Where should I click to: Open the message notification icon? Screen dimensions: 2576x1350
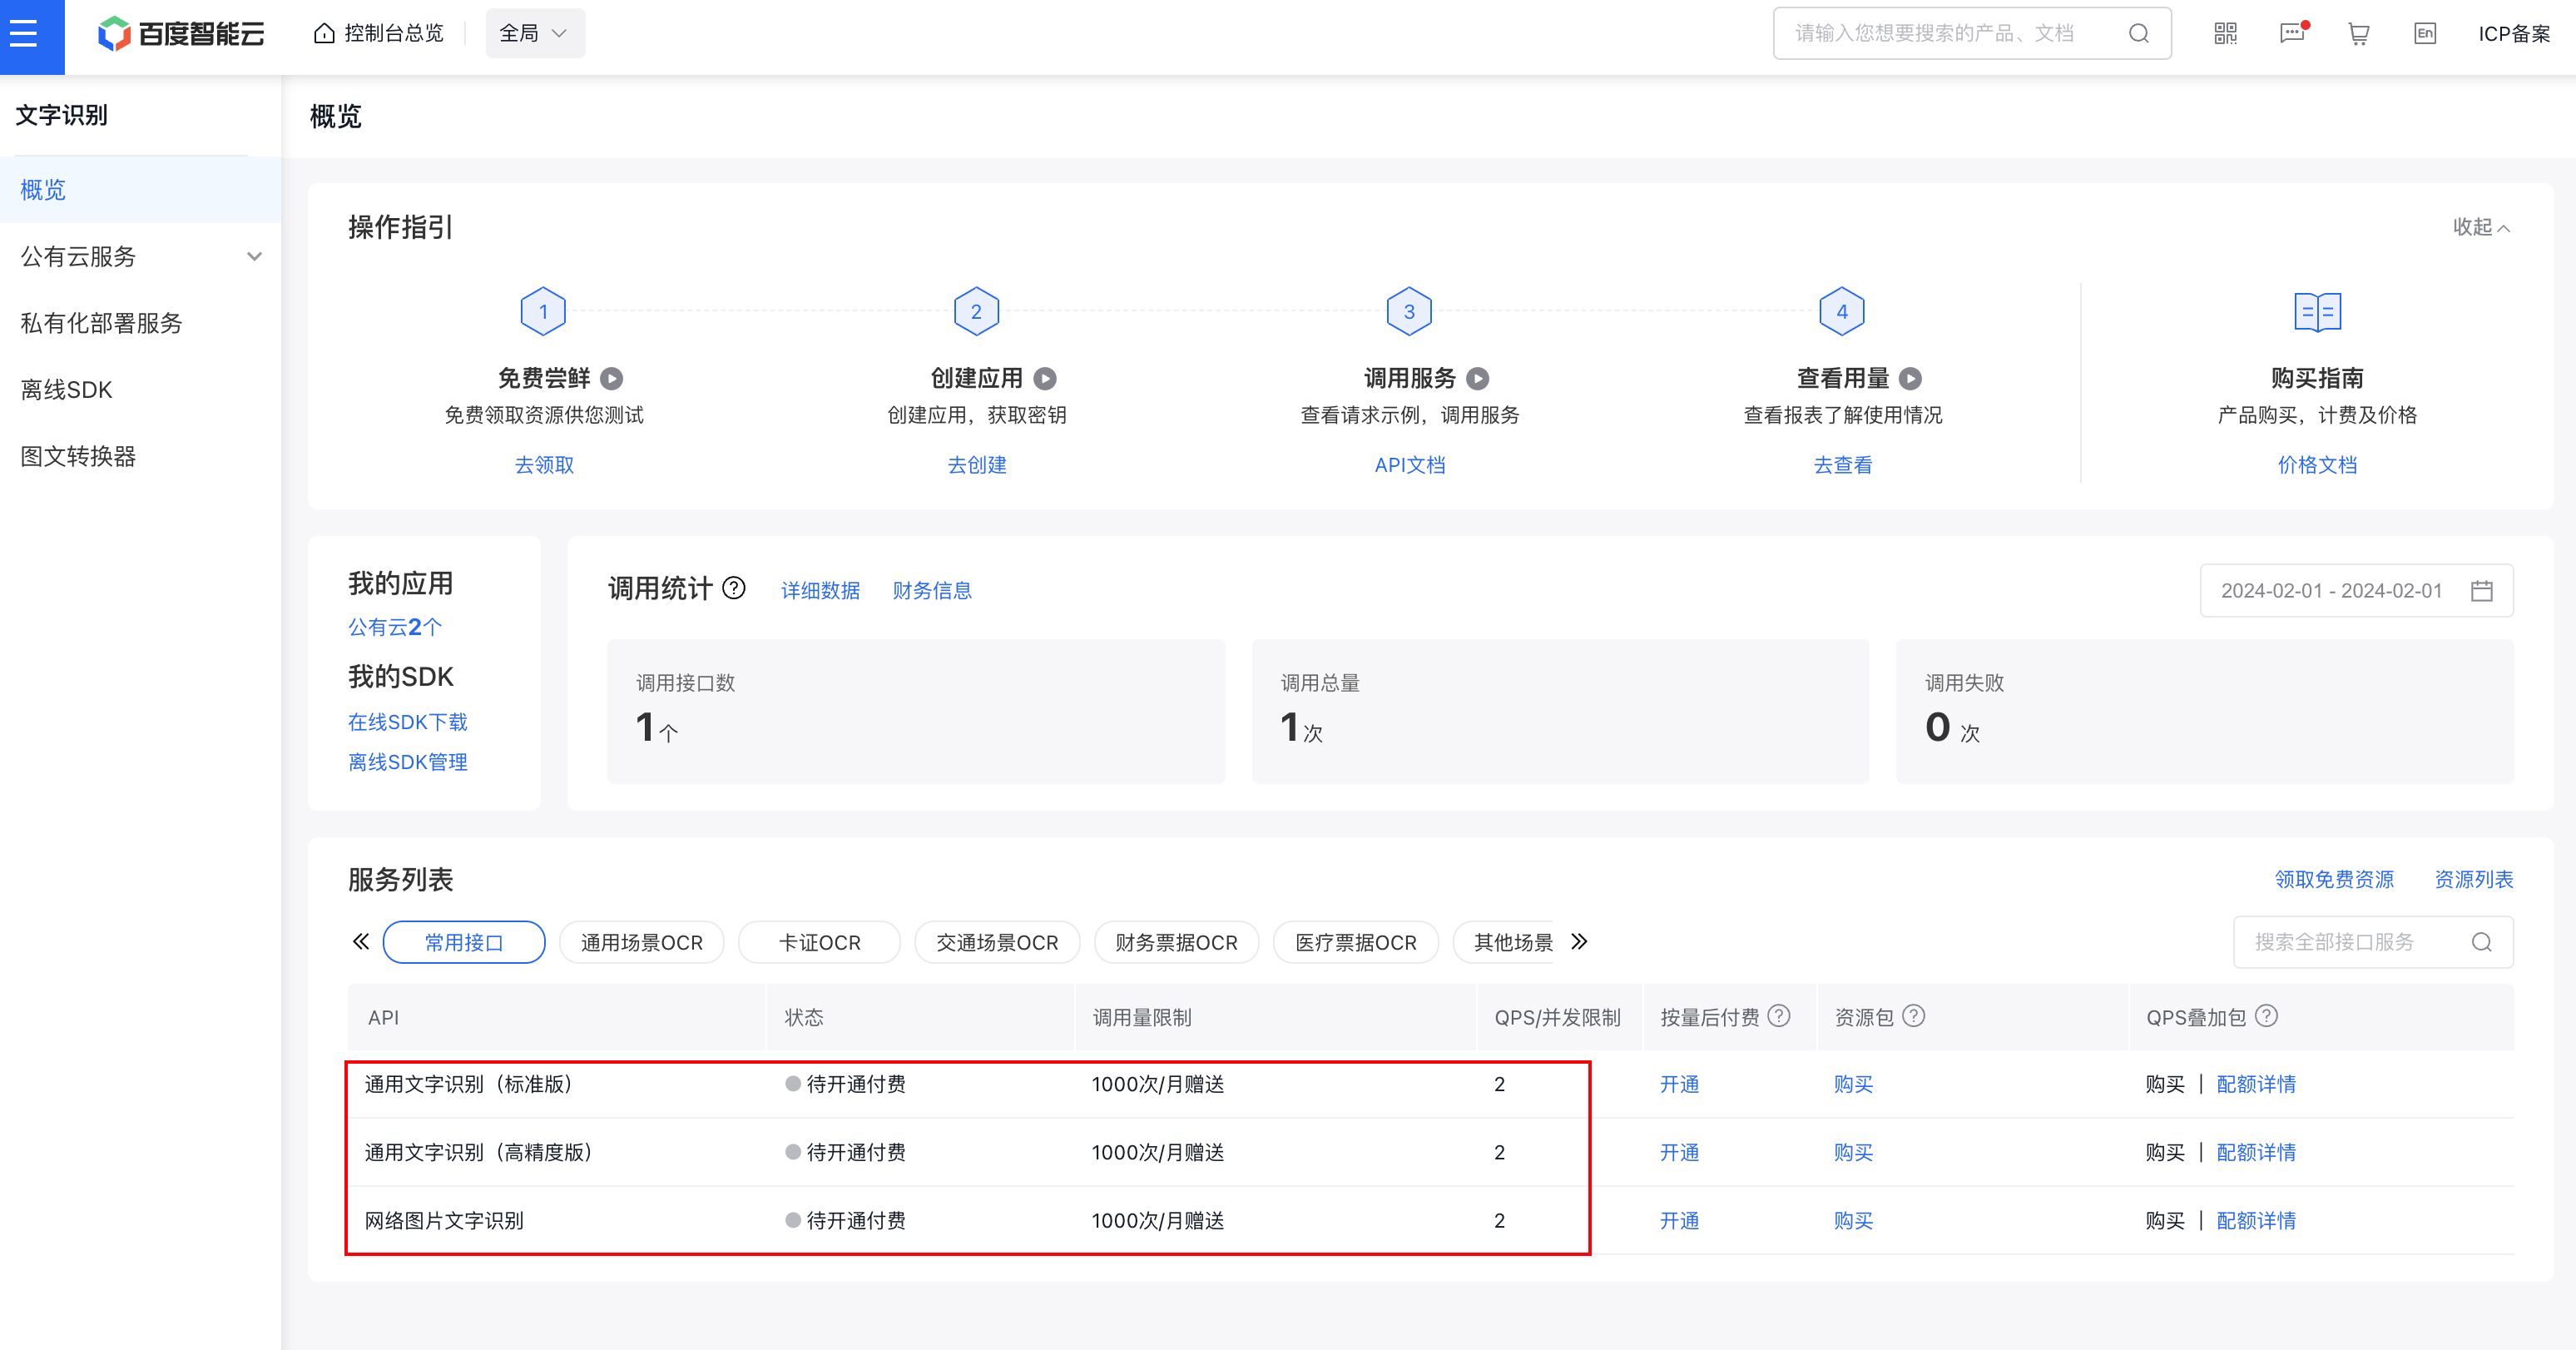pos(2291,33)
